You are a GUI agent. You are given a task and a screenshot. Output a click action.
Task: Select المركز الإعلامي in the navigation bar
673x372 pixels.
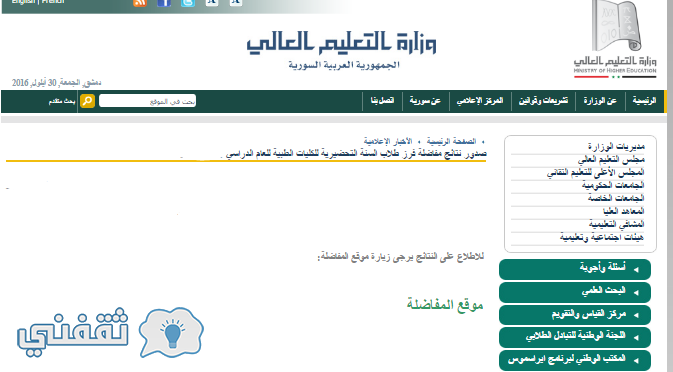(480, 101)
